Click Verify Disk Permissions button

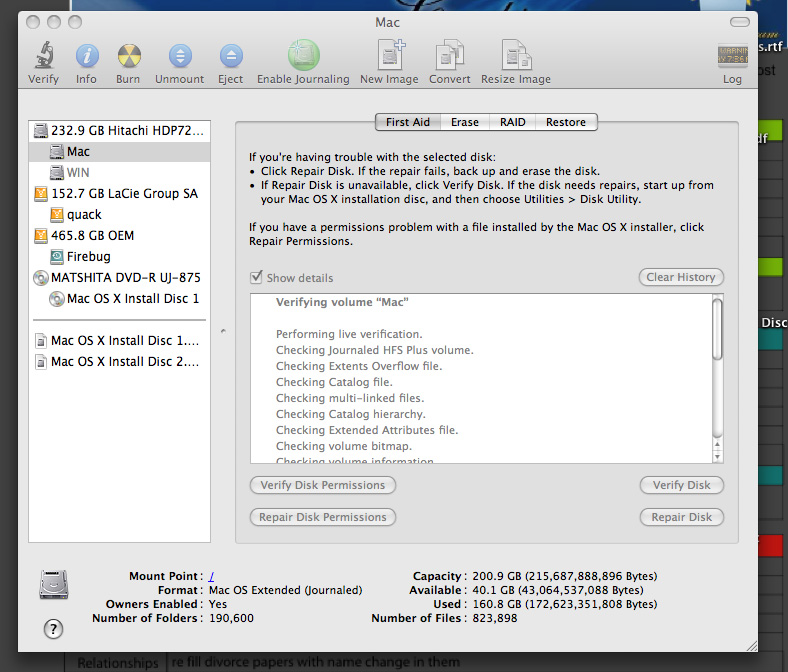click(x=323, y=486)
